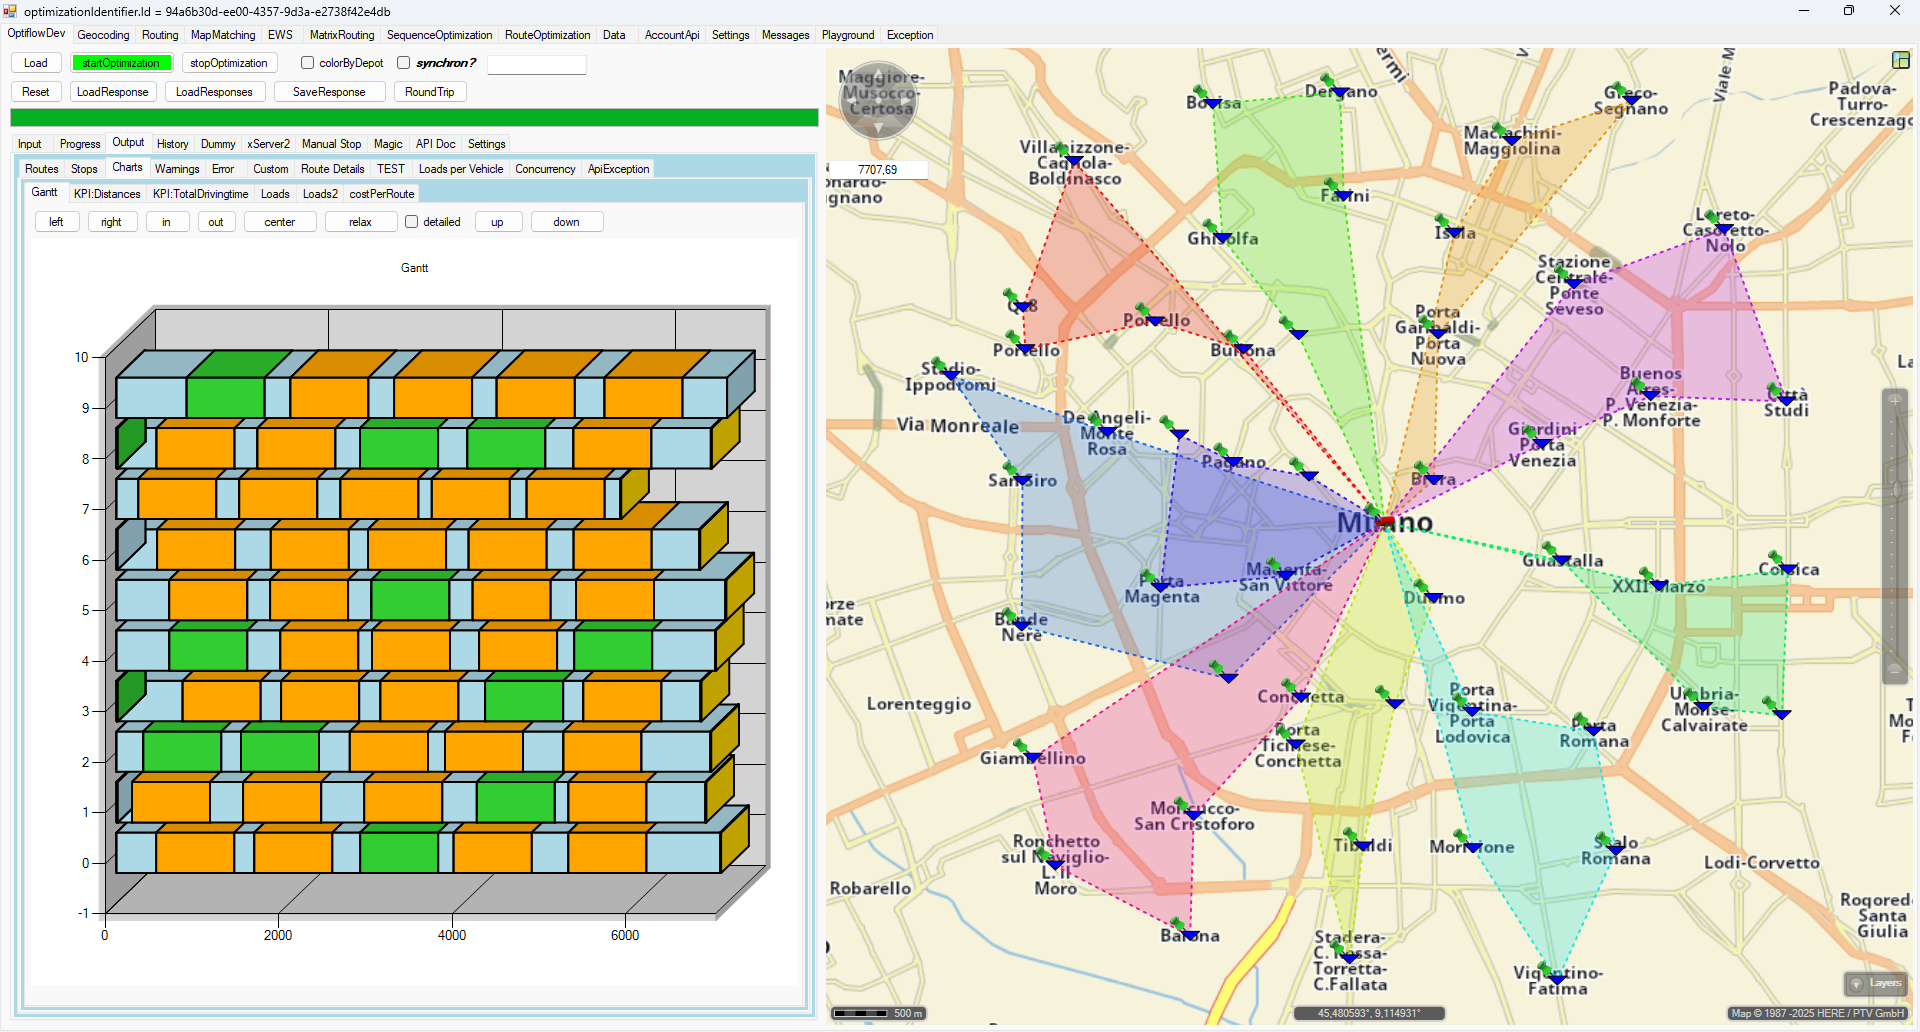Zoom out with the map minus button
Viewport: 1920px width, 1032px height.
(1894, 670)
